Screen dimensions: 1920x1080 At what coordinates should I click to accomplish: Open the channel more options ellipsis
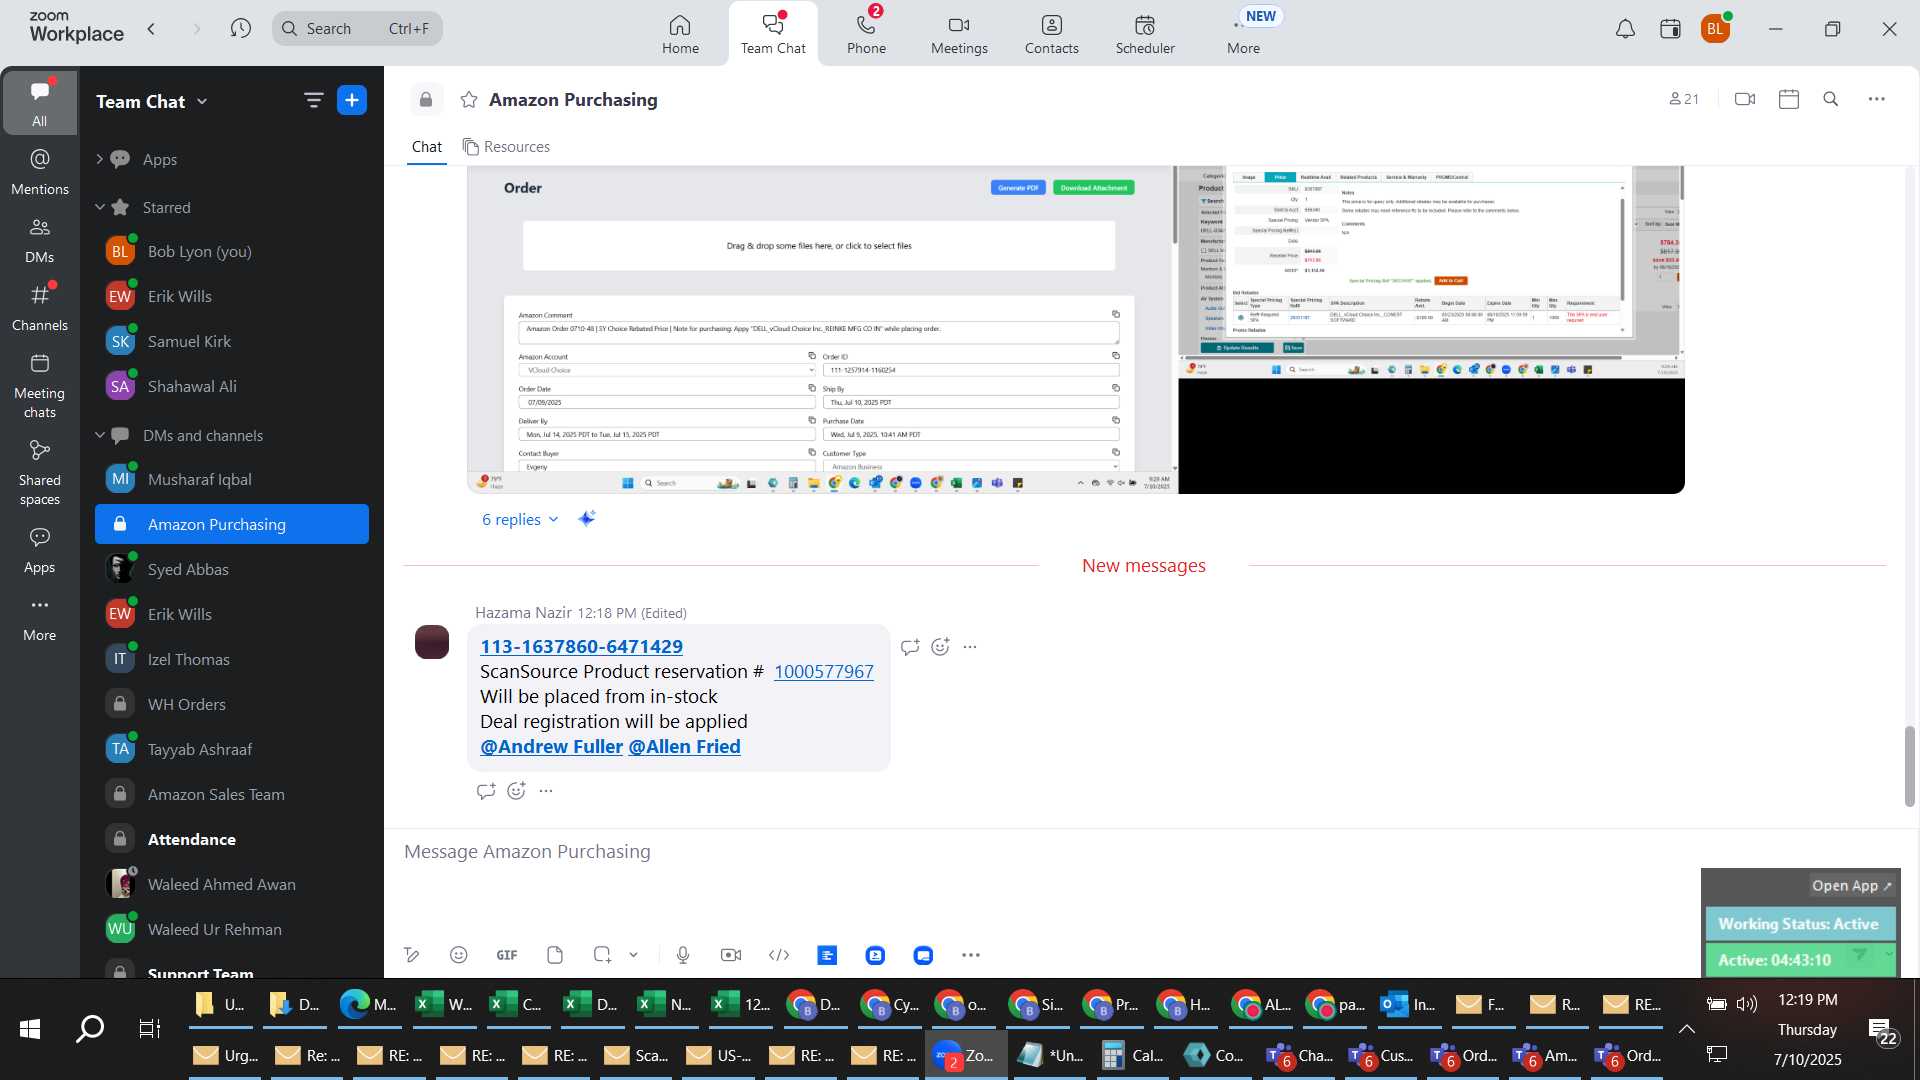pos(1877,99)
